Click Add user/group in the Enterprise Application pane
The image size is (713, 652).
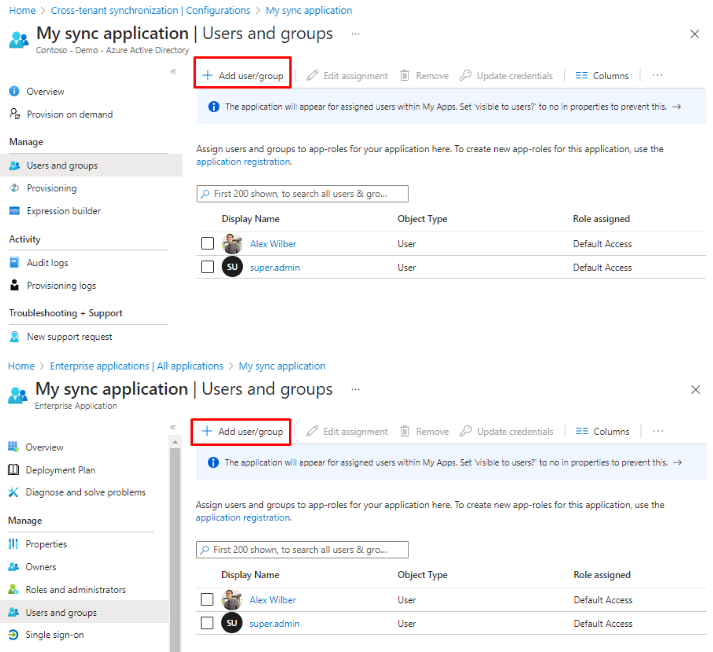(241, 432)
